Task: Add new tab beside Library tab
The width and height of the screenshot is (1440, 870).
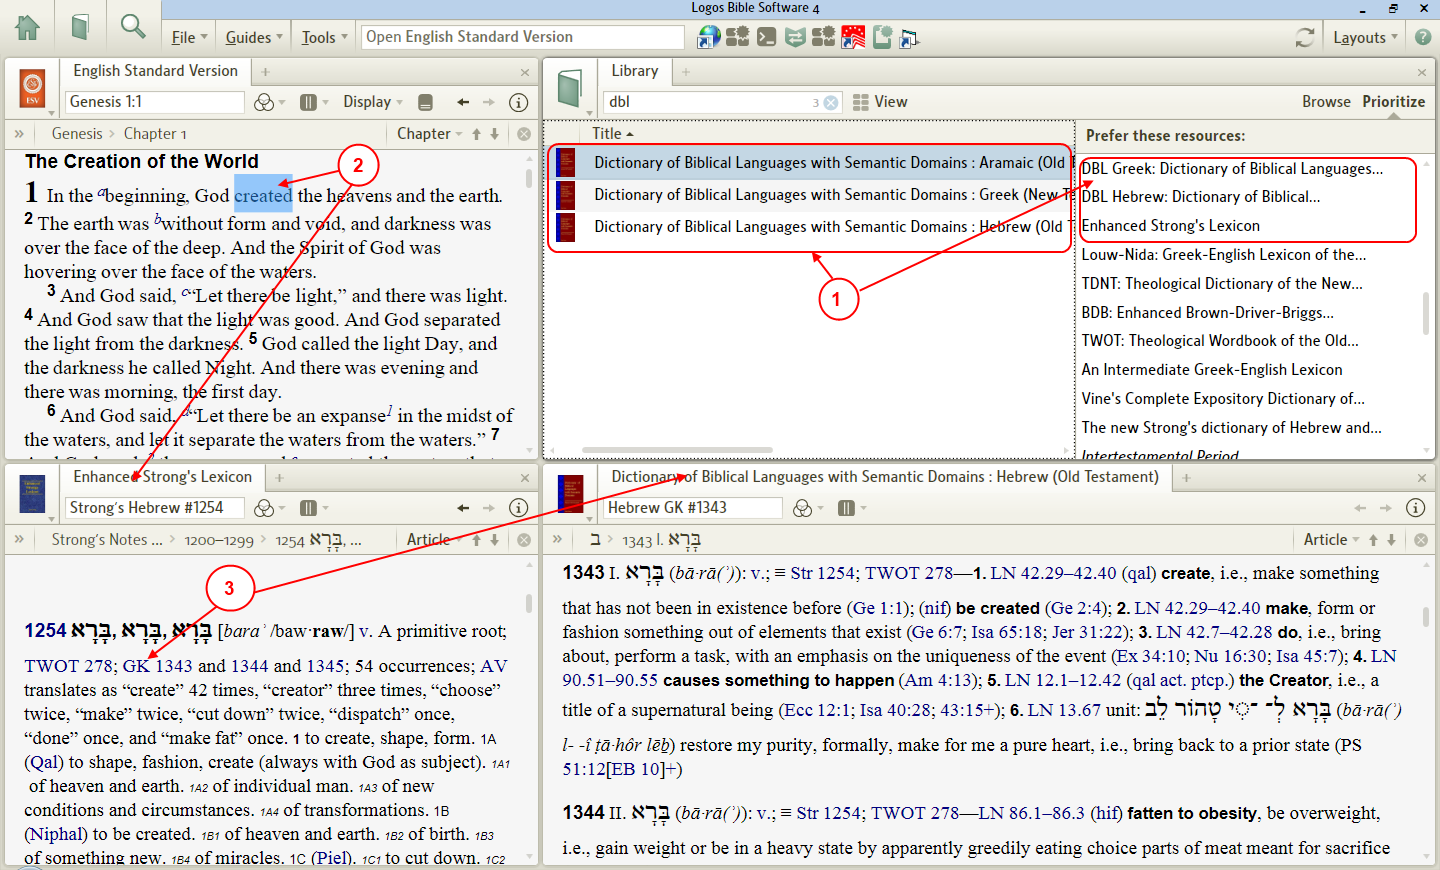Action: (686, 72)
